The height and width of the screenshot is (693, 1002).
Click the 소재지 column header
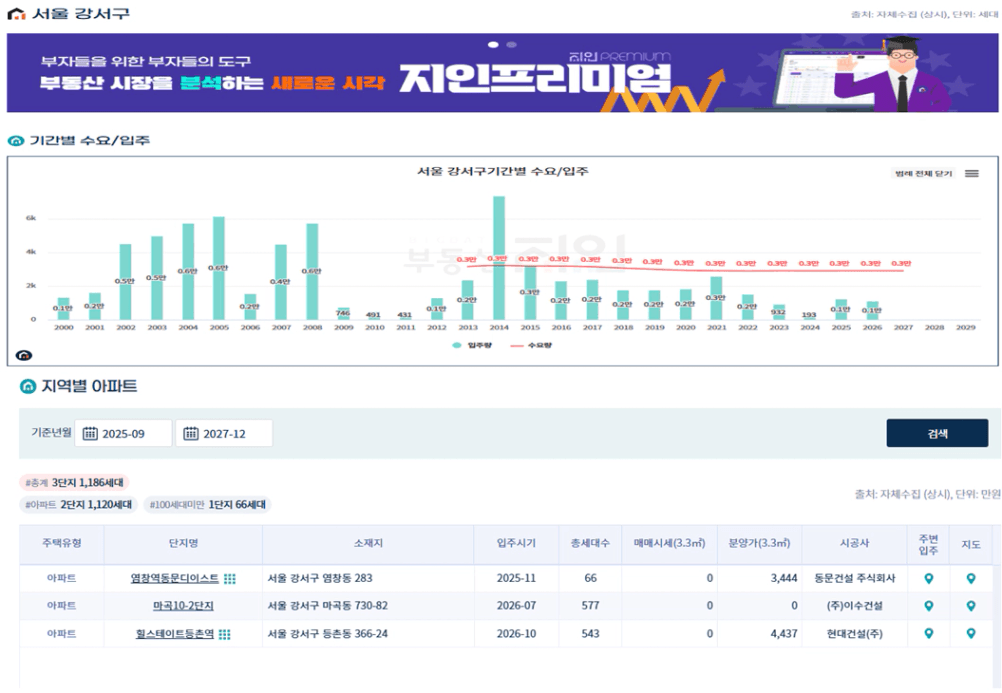point(368,543)
